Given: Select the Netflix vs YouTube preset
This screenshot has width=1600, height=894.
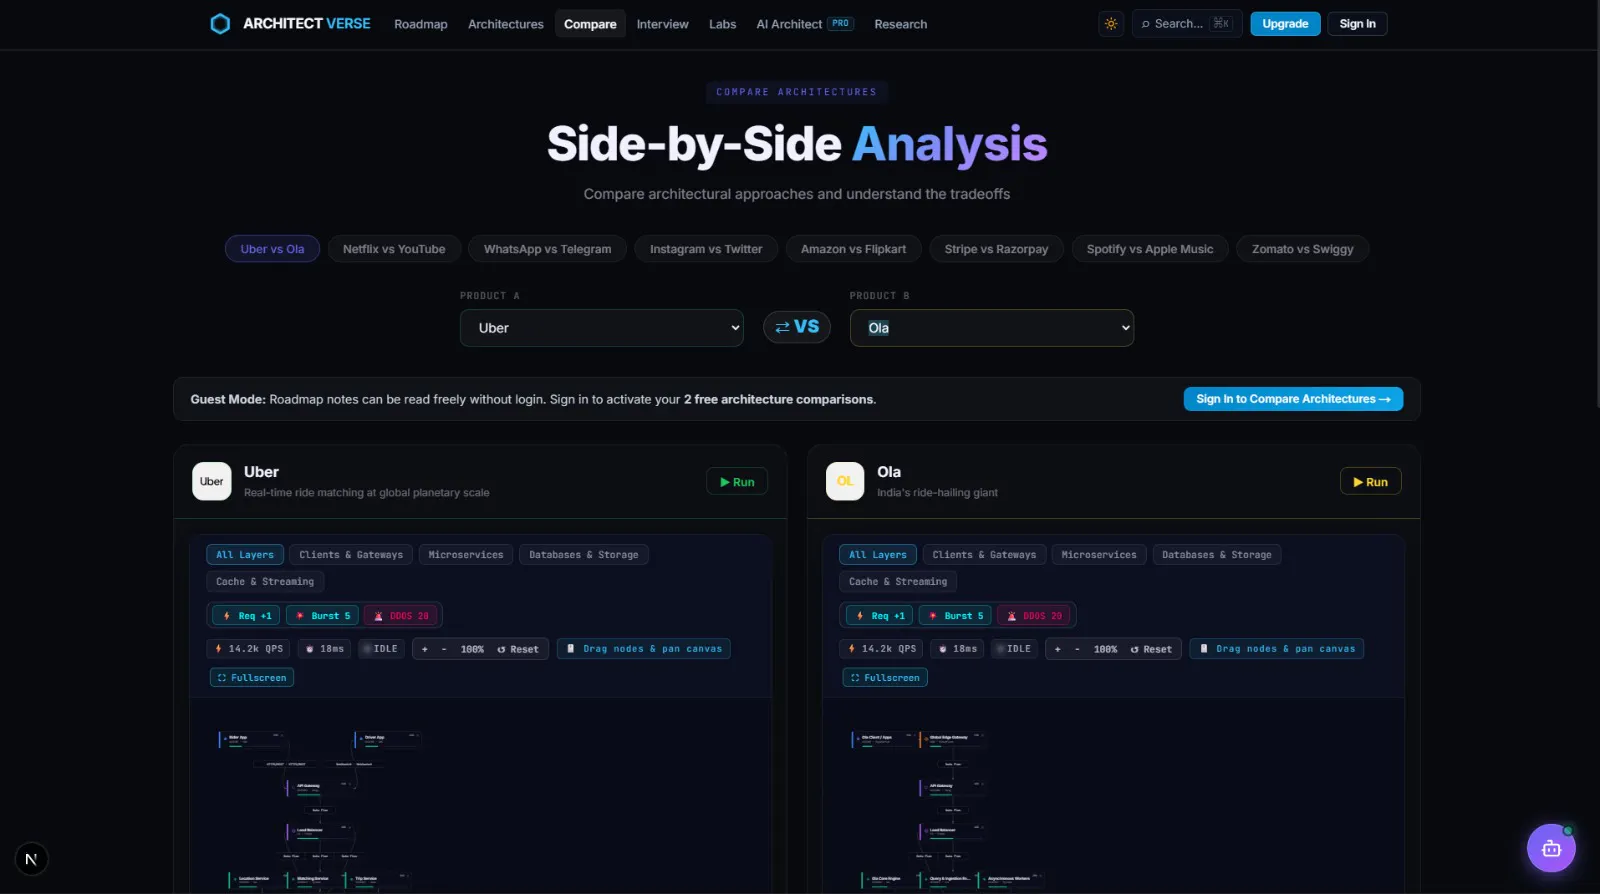Looking at the screenshot, I should (394, 249).
